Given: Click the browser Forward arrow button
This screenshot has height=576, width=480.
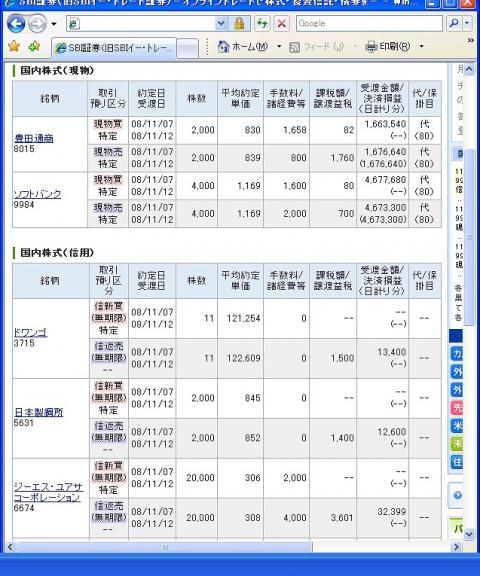Looking at the screenshot, I should click(x=37, y=24).
